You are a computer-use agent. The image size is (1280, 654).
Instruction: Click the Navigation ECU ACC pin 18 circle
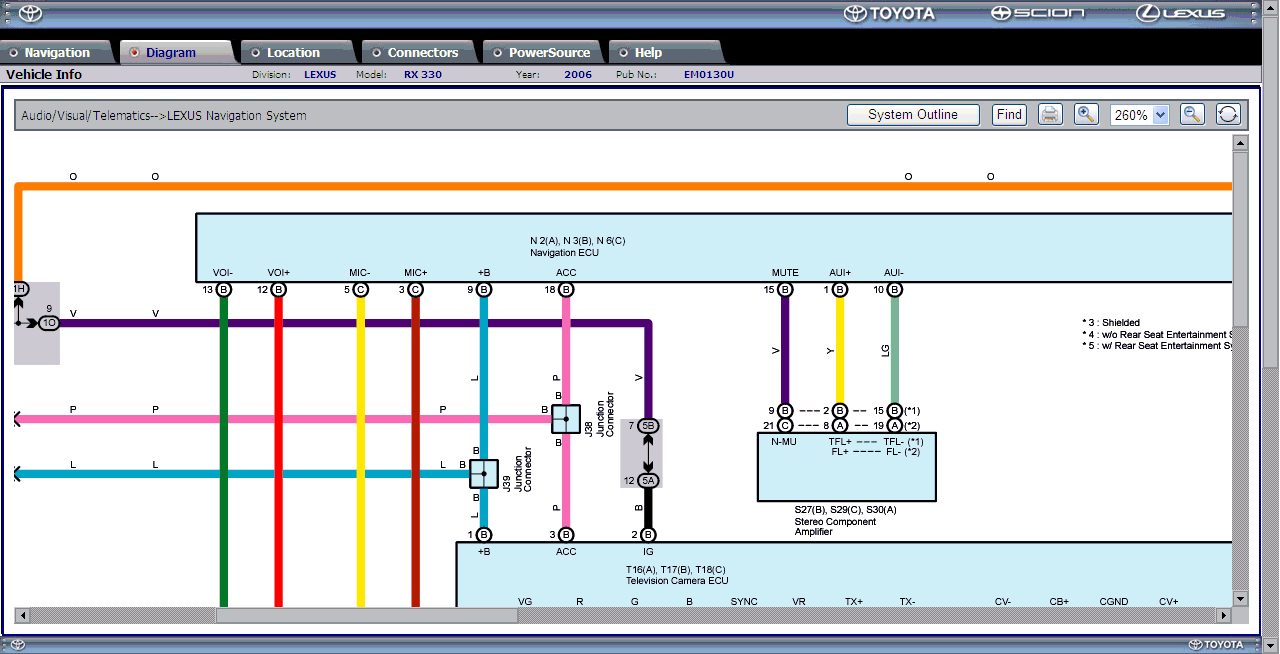click(x=566, y=290)
